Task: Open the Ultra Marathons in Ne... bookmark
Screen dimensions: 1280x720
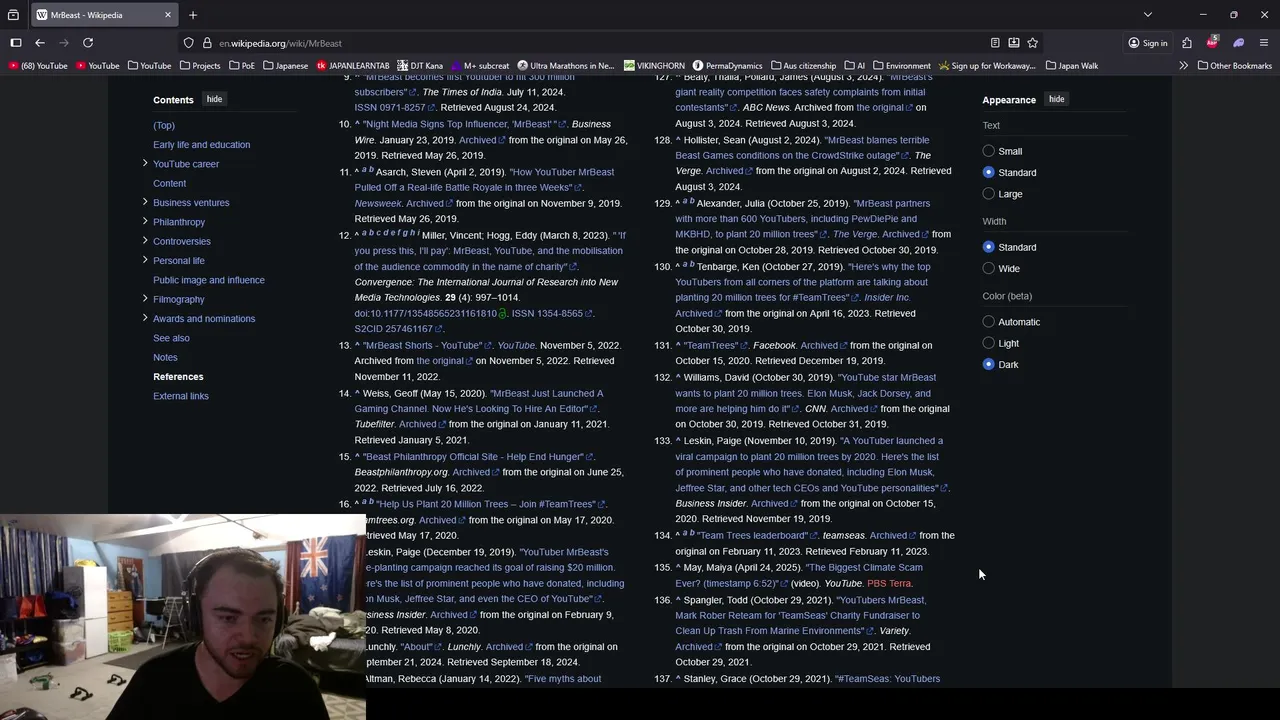Action: point(566,66)
